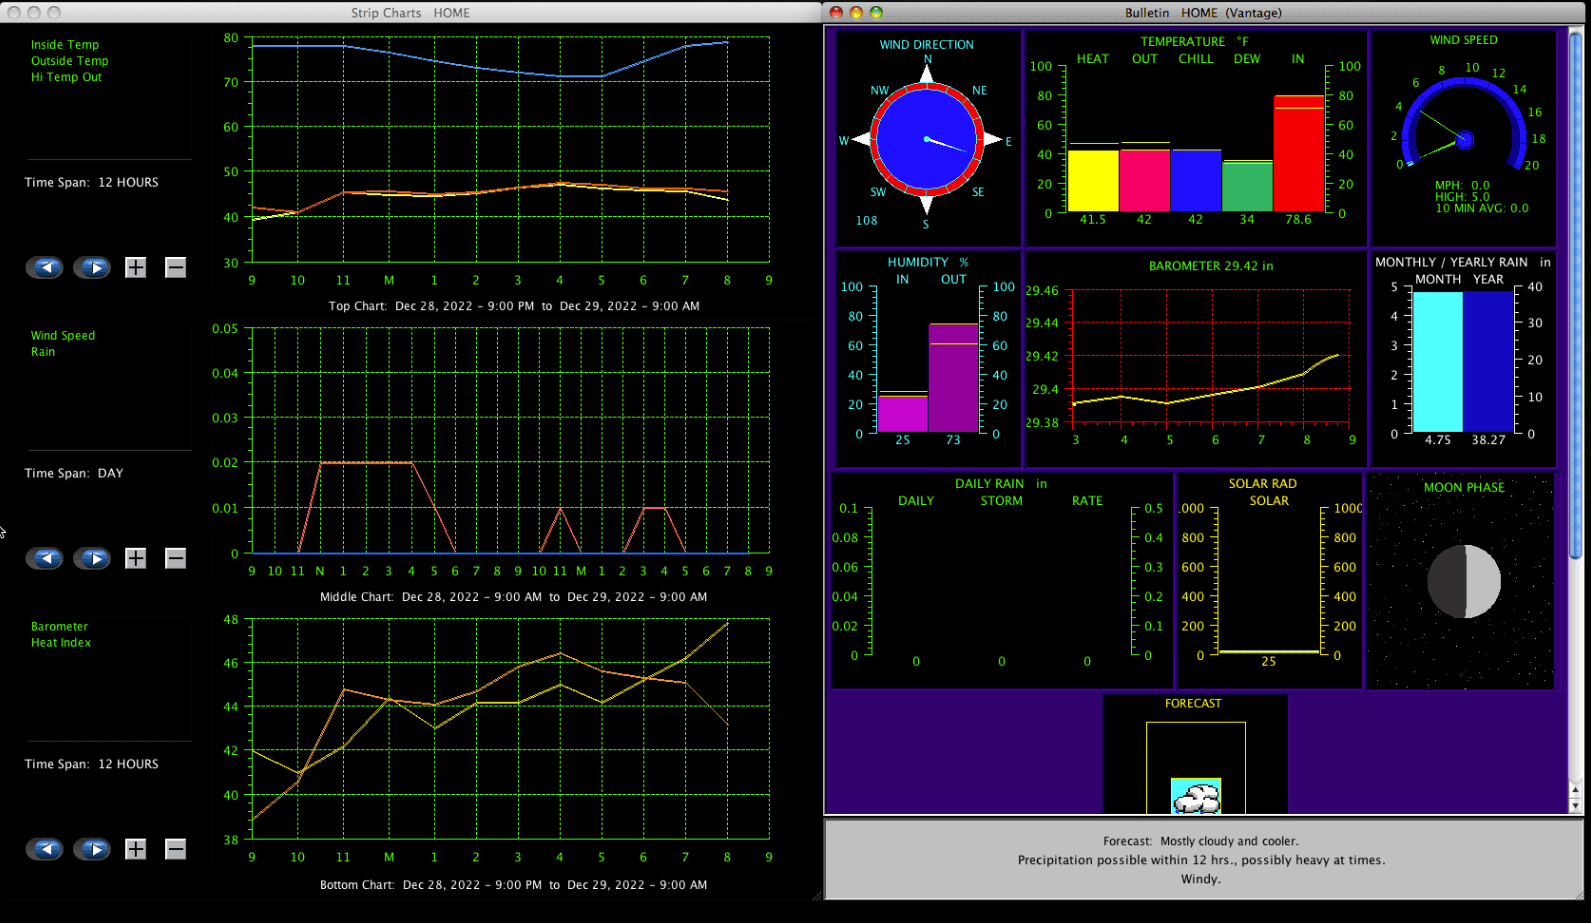Click the 'Time Span: DAY' text
Image resolution: width=1591 pixels, height=923 pixels.
[x=74, y=473]
